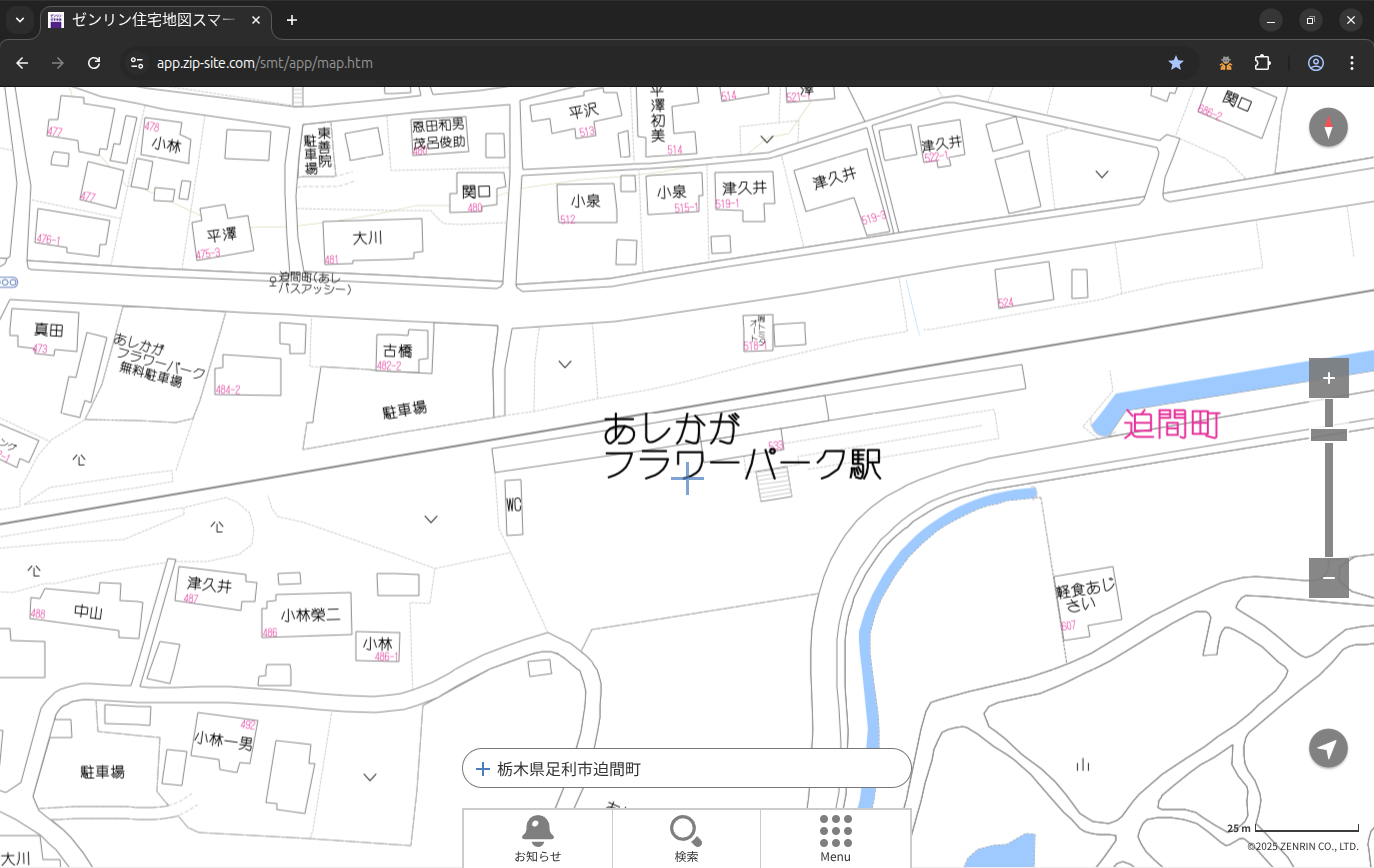Click the zoom level slider handle
The image size is (1374, 868).
pyautogui.click(x=1328, y=435)
